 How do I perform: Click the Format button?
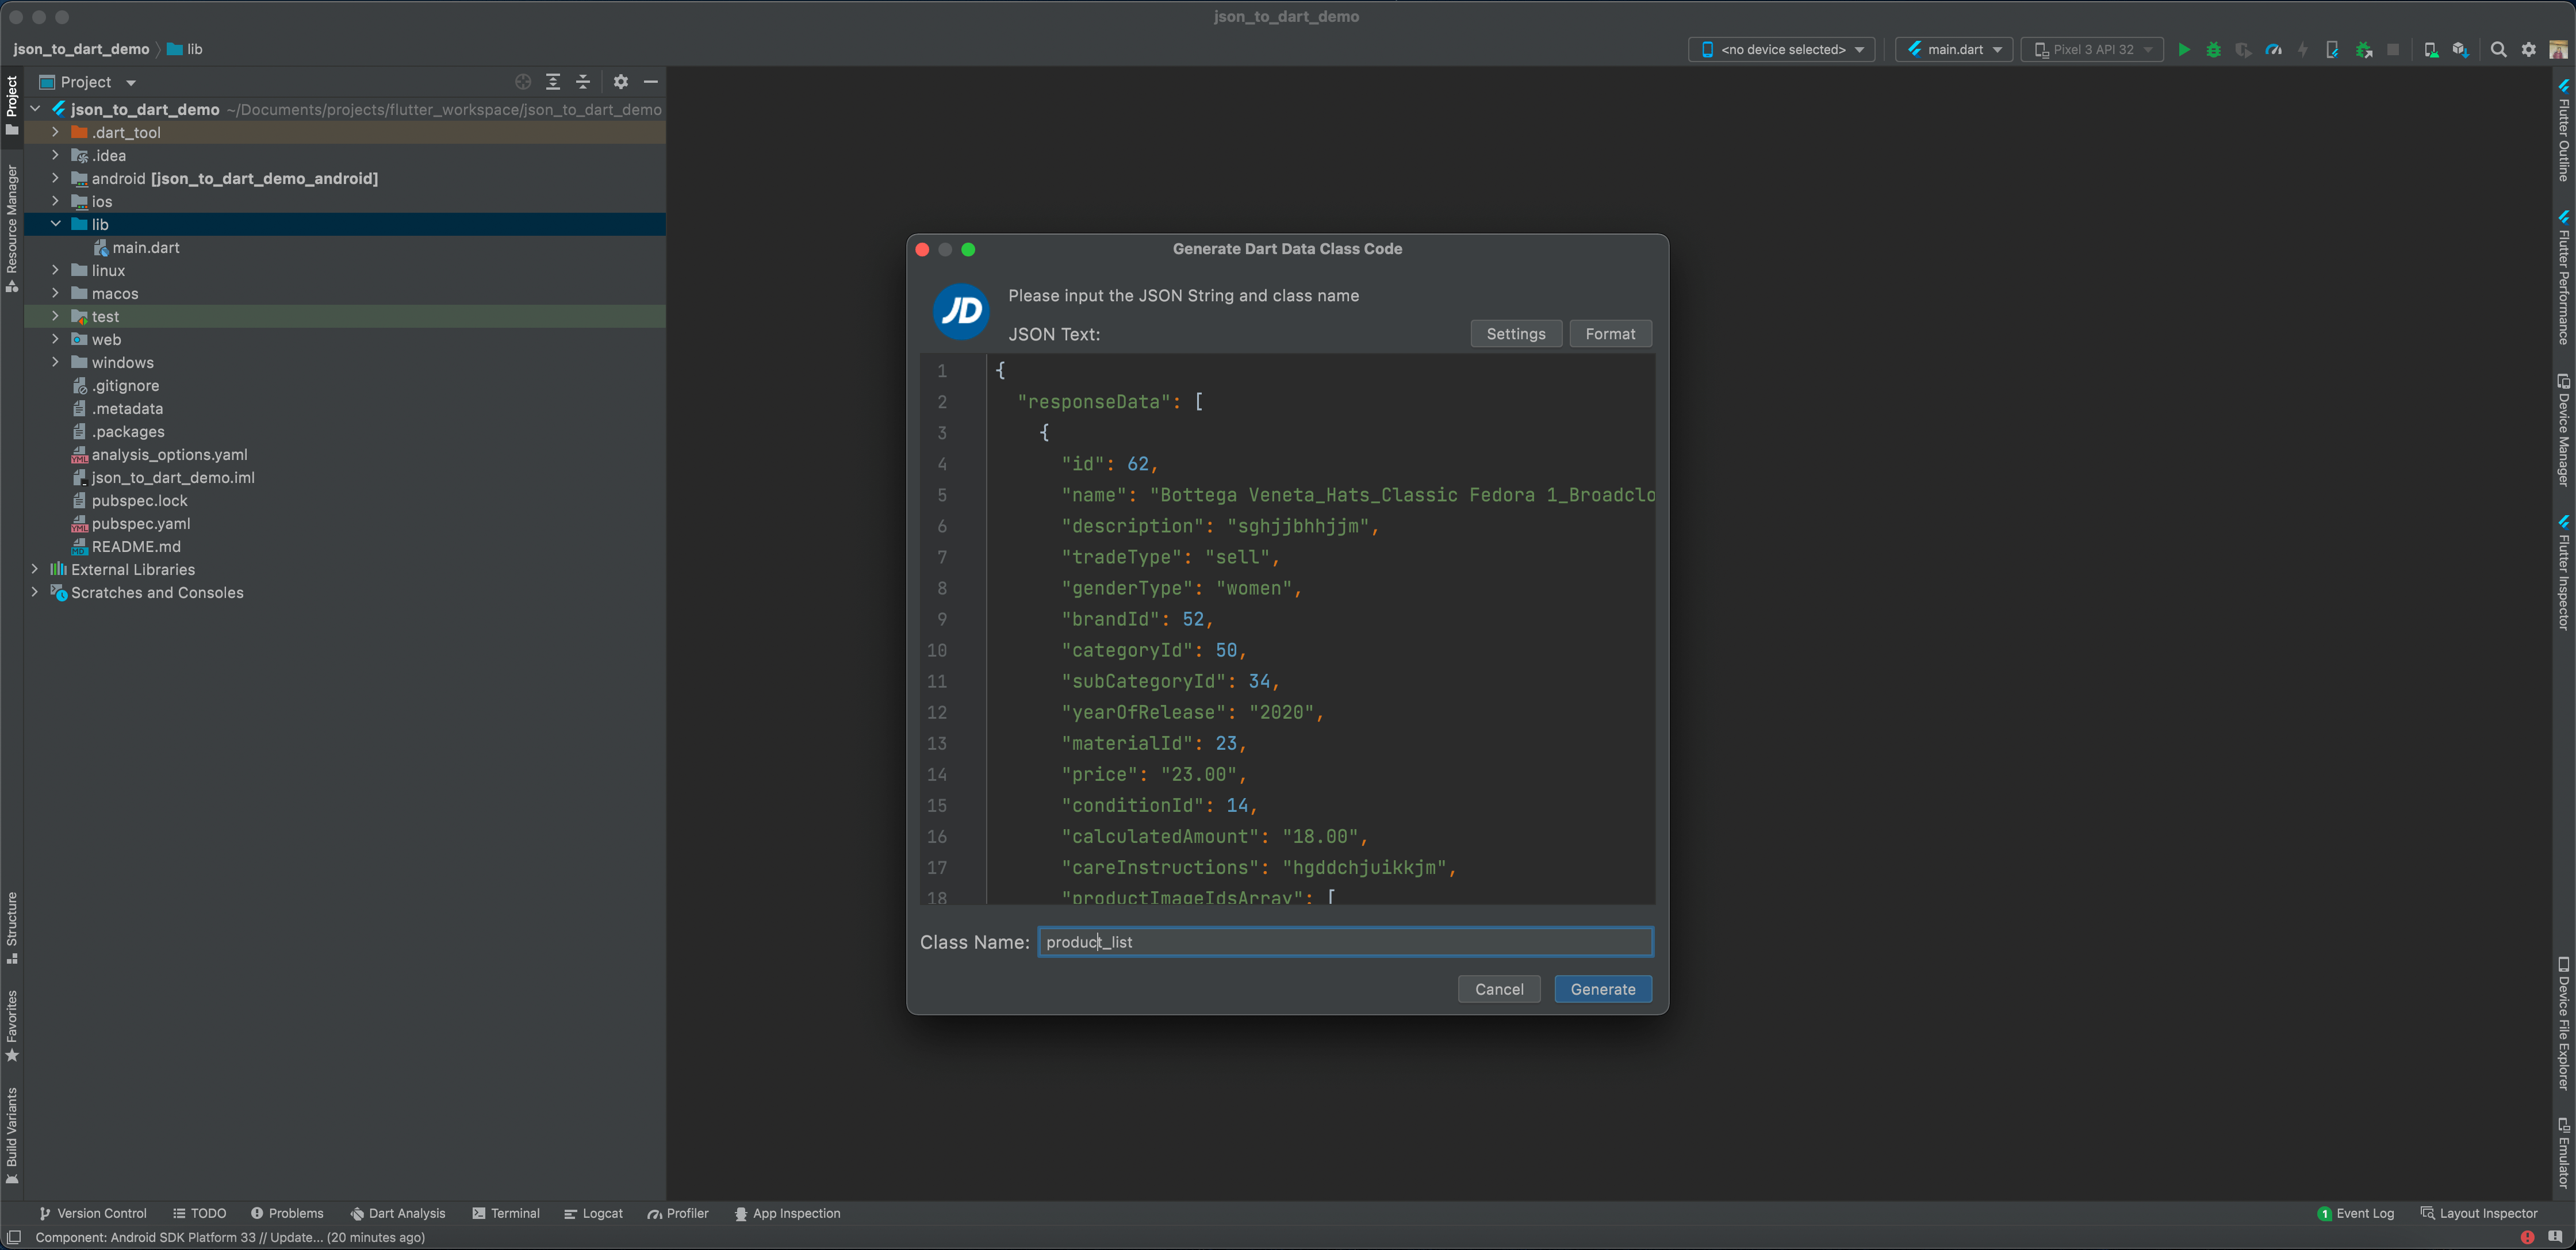coord(1610,334)
